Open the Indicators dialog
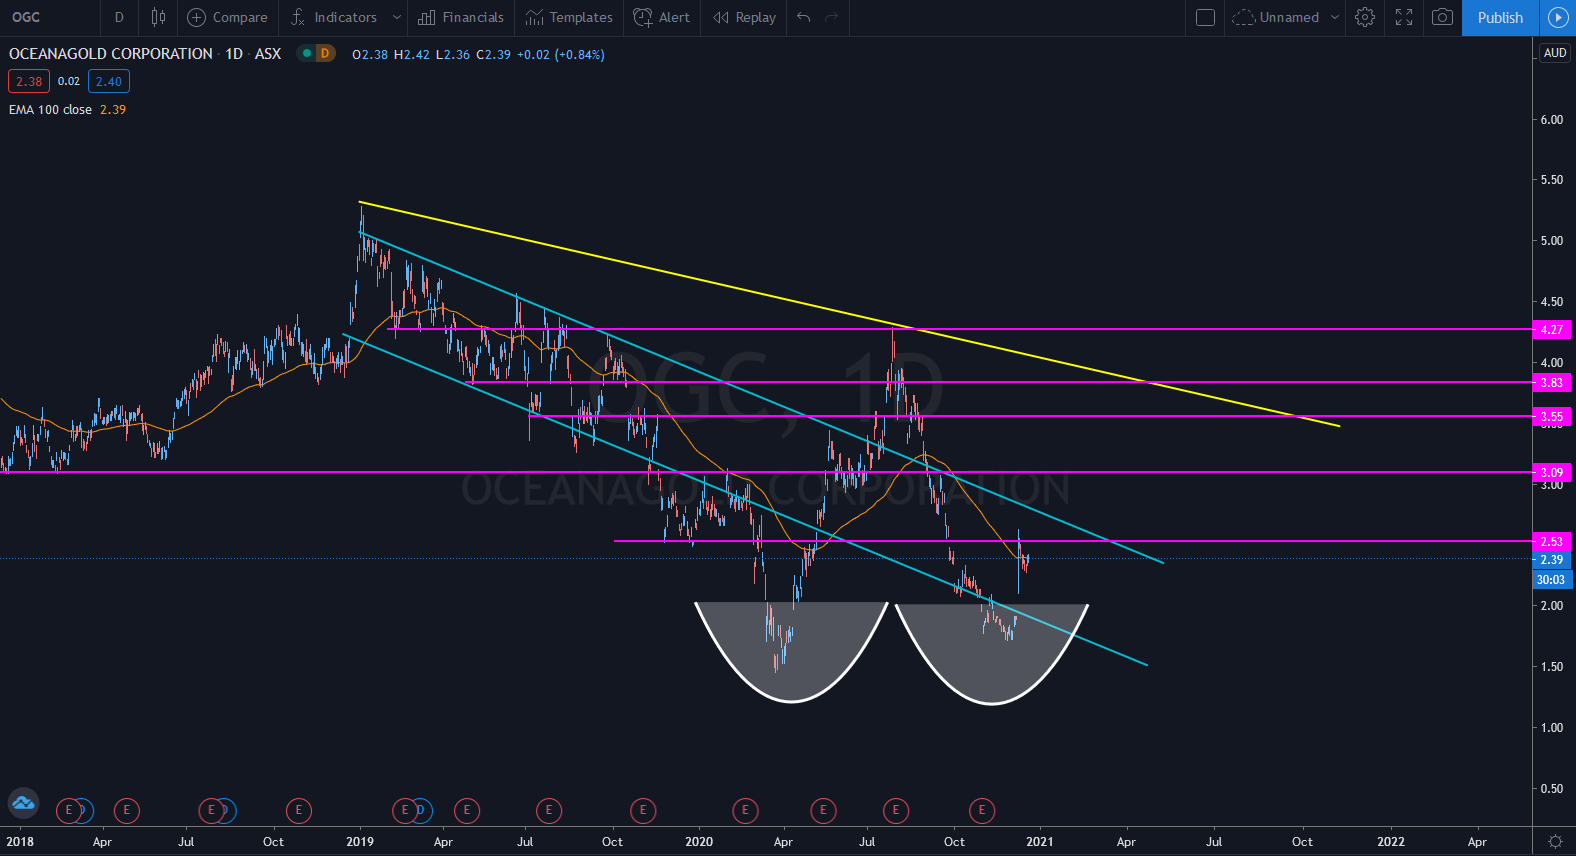The width and height of the screenshot is (1576, 856). (334, 17)
